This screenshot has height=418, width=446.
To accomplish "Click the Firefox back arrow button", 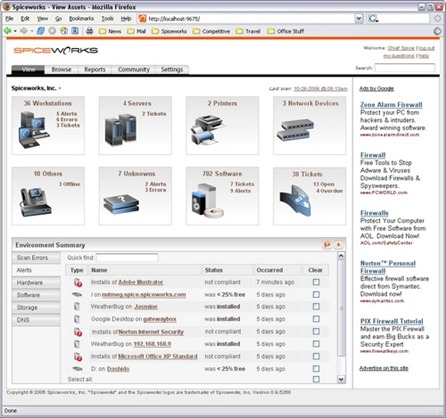I will (7, 31).
